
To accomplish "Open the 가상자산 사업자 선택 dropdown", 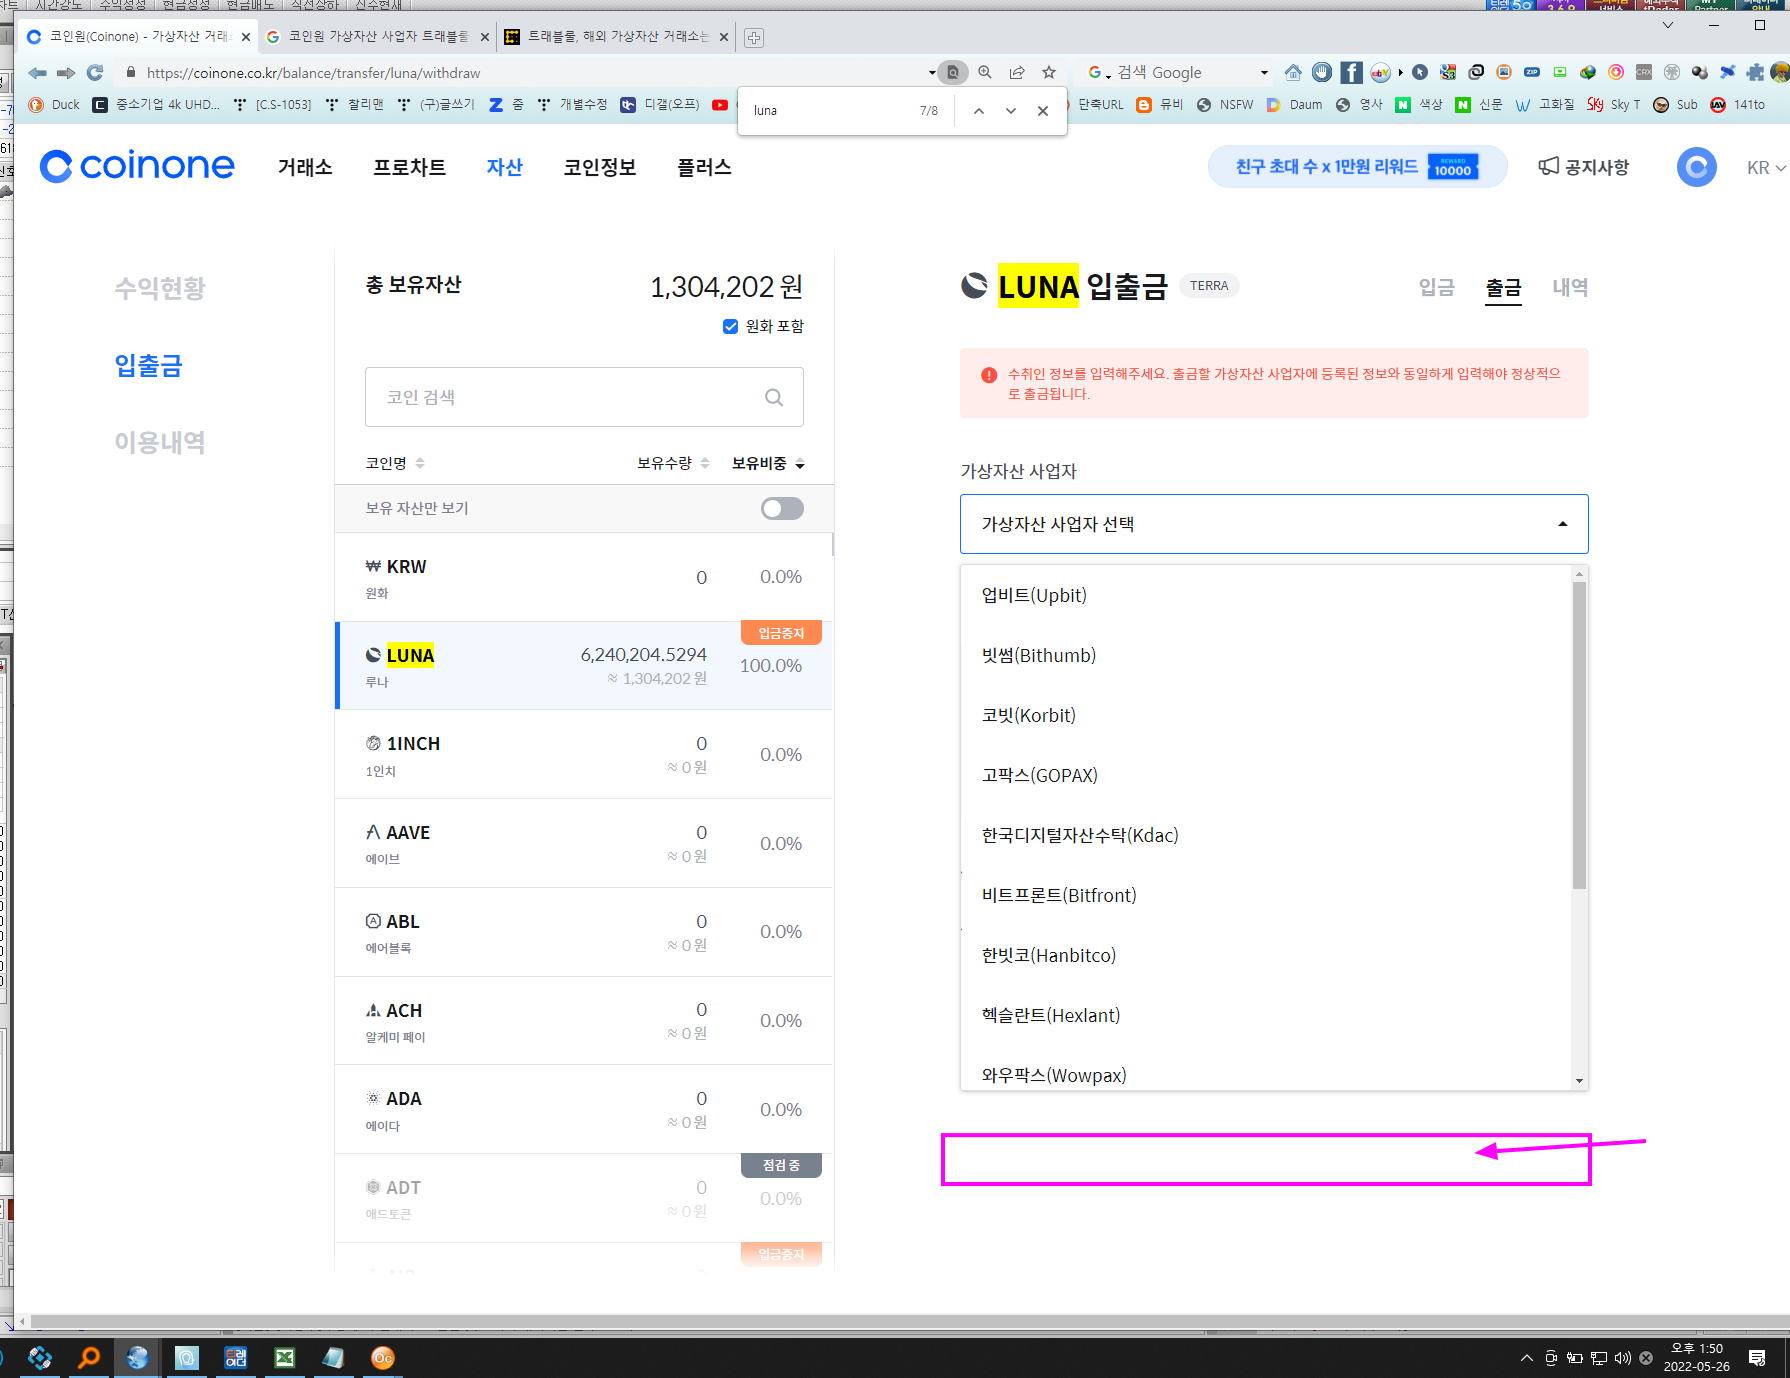I will pos(1274,524).
